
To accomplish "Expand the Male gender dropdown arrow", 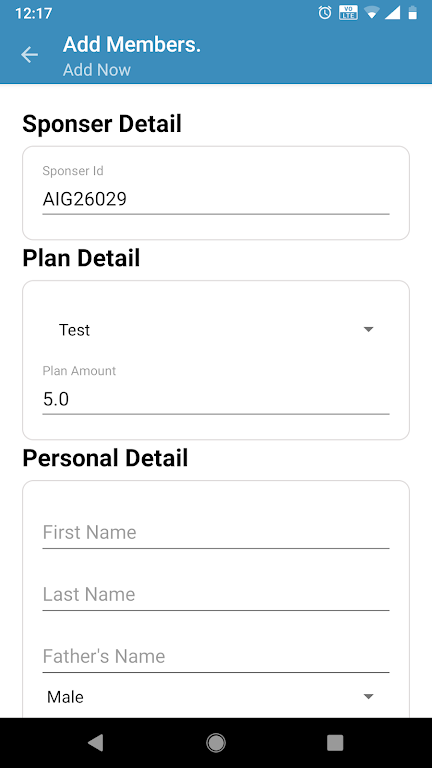I will [x=369, y=696].
